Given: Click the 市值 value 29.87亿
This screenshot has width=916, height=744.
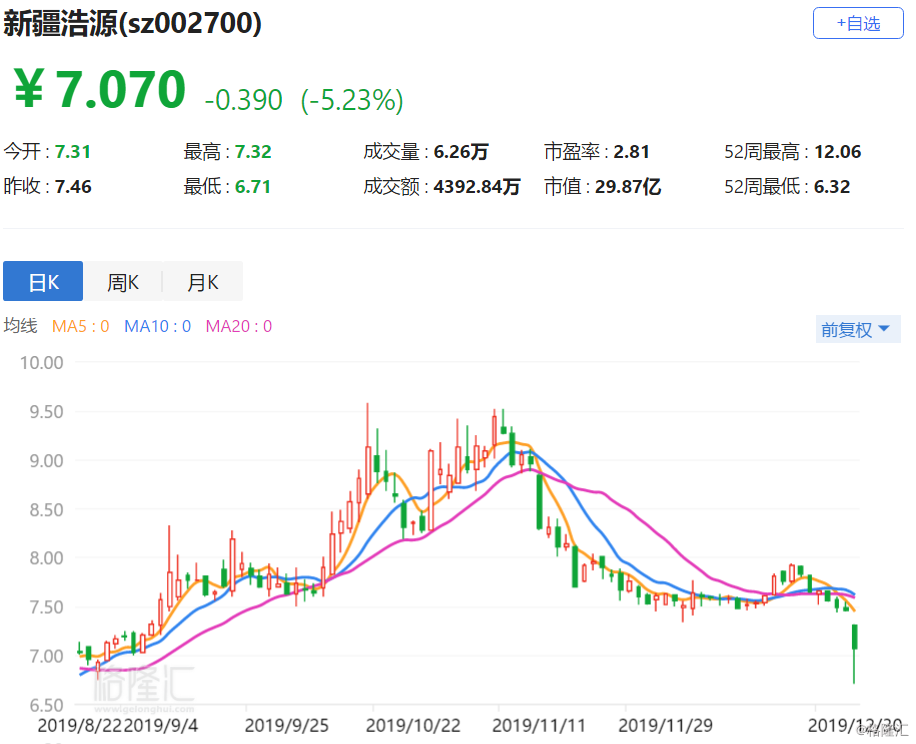Looking at the screenshot, I should pyautogui.click(x=628, y=187).
